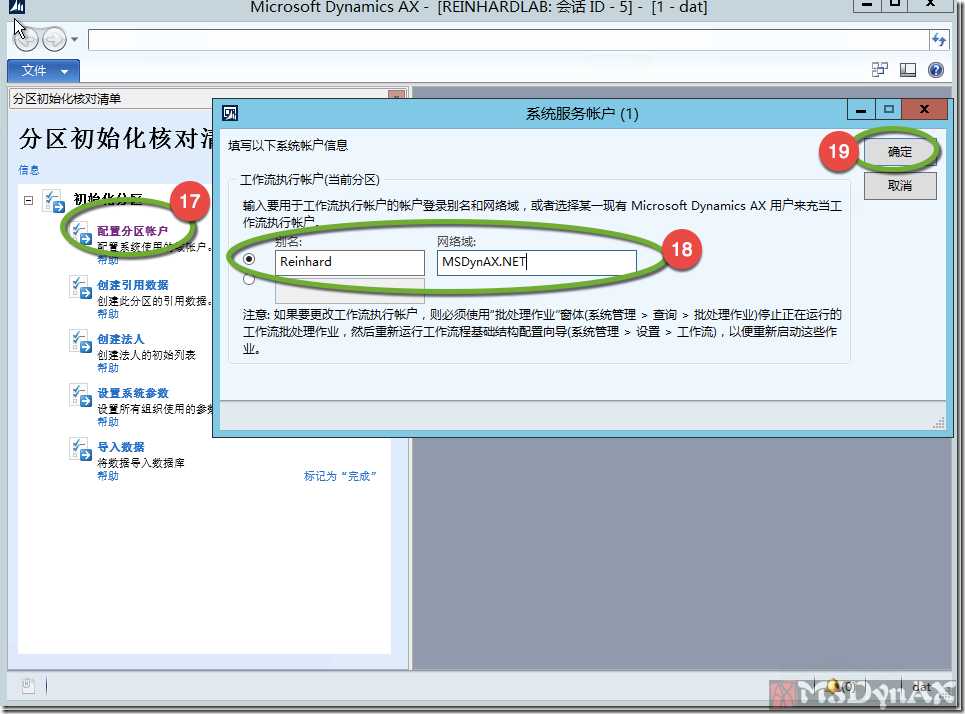Click the 导入数据 task icon
The height and width of the screenshot is (714, 965).
point(82,450)
